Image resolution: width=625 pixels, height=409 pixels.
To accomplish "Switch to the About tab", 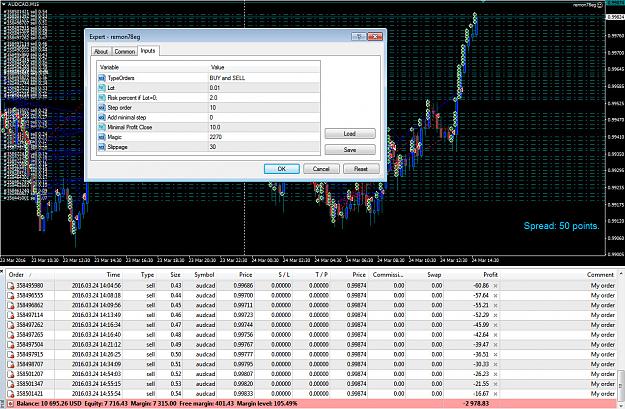I will click(x=101, y=51).
